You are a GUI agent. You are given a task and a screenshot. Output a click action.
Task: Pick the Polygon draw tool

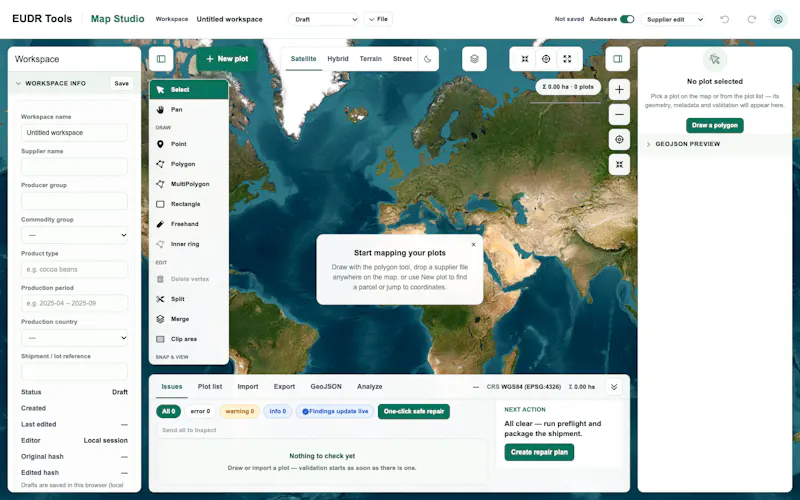coord(188,164)
